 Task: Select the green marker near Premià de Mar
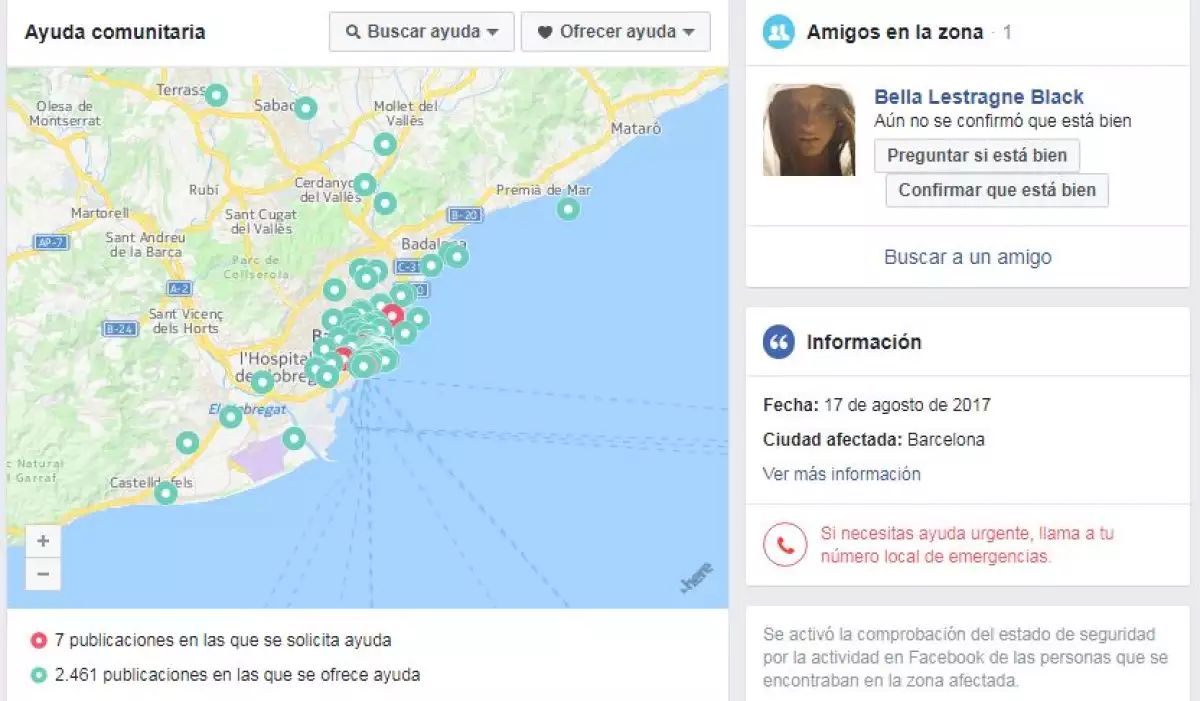[568, 209]
